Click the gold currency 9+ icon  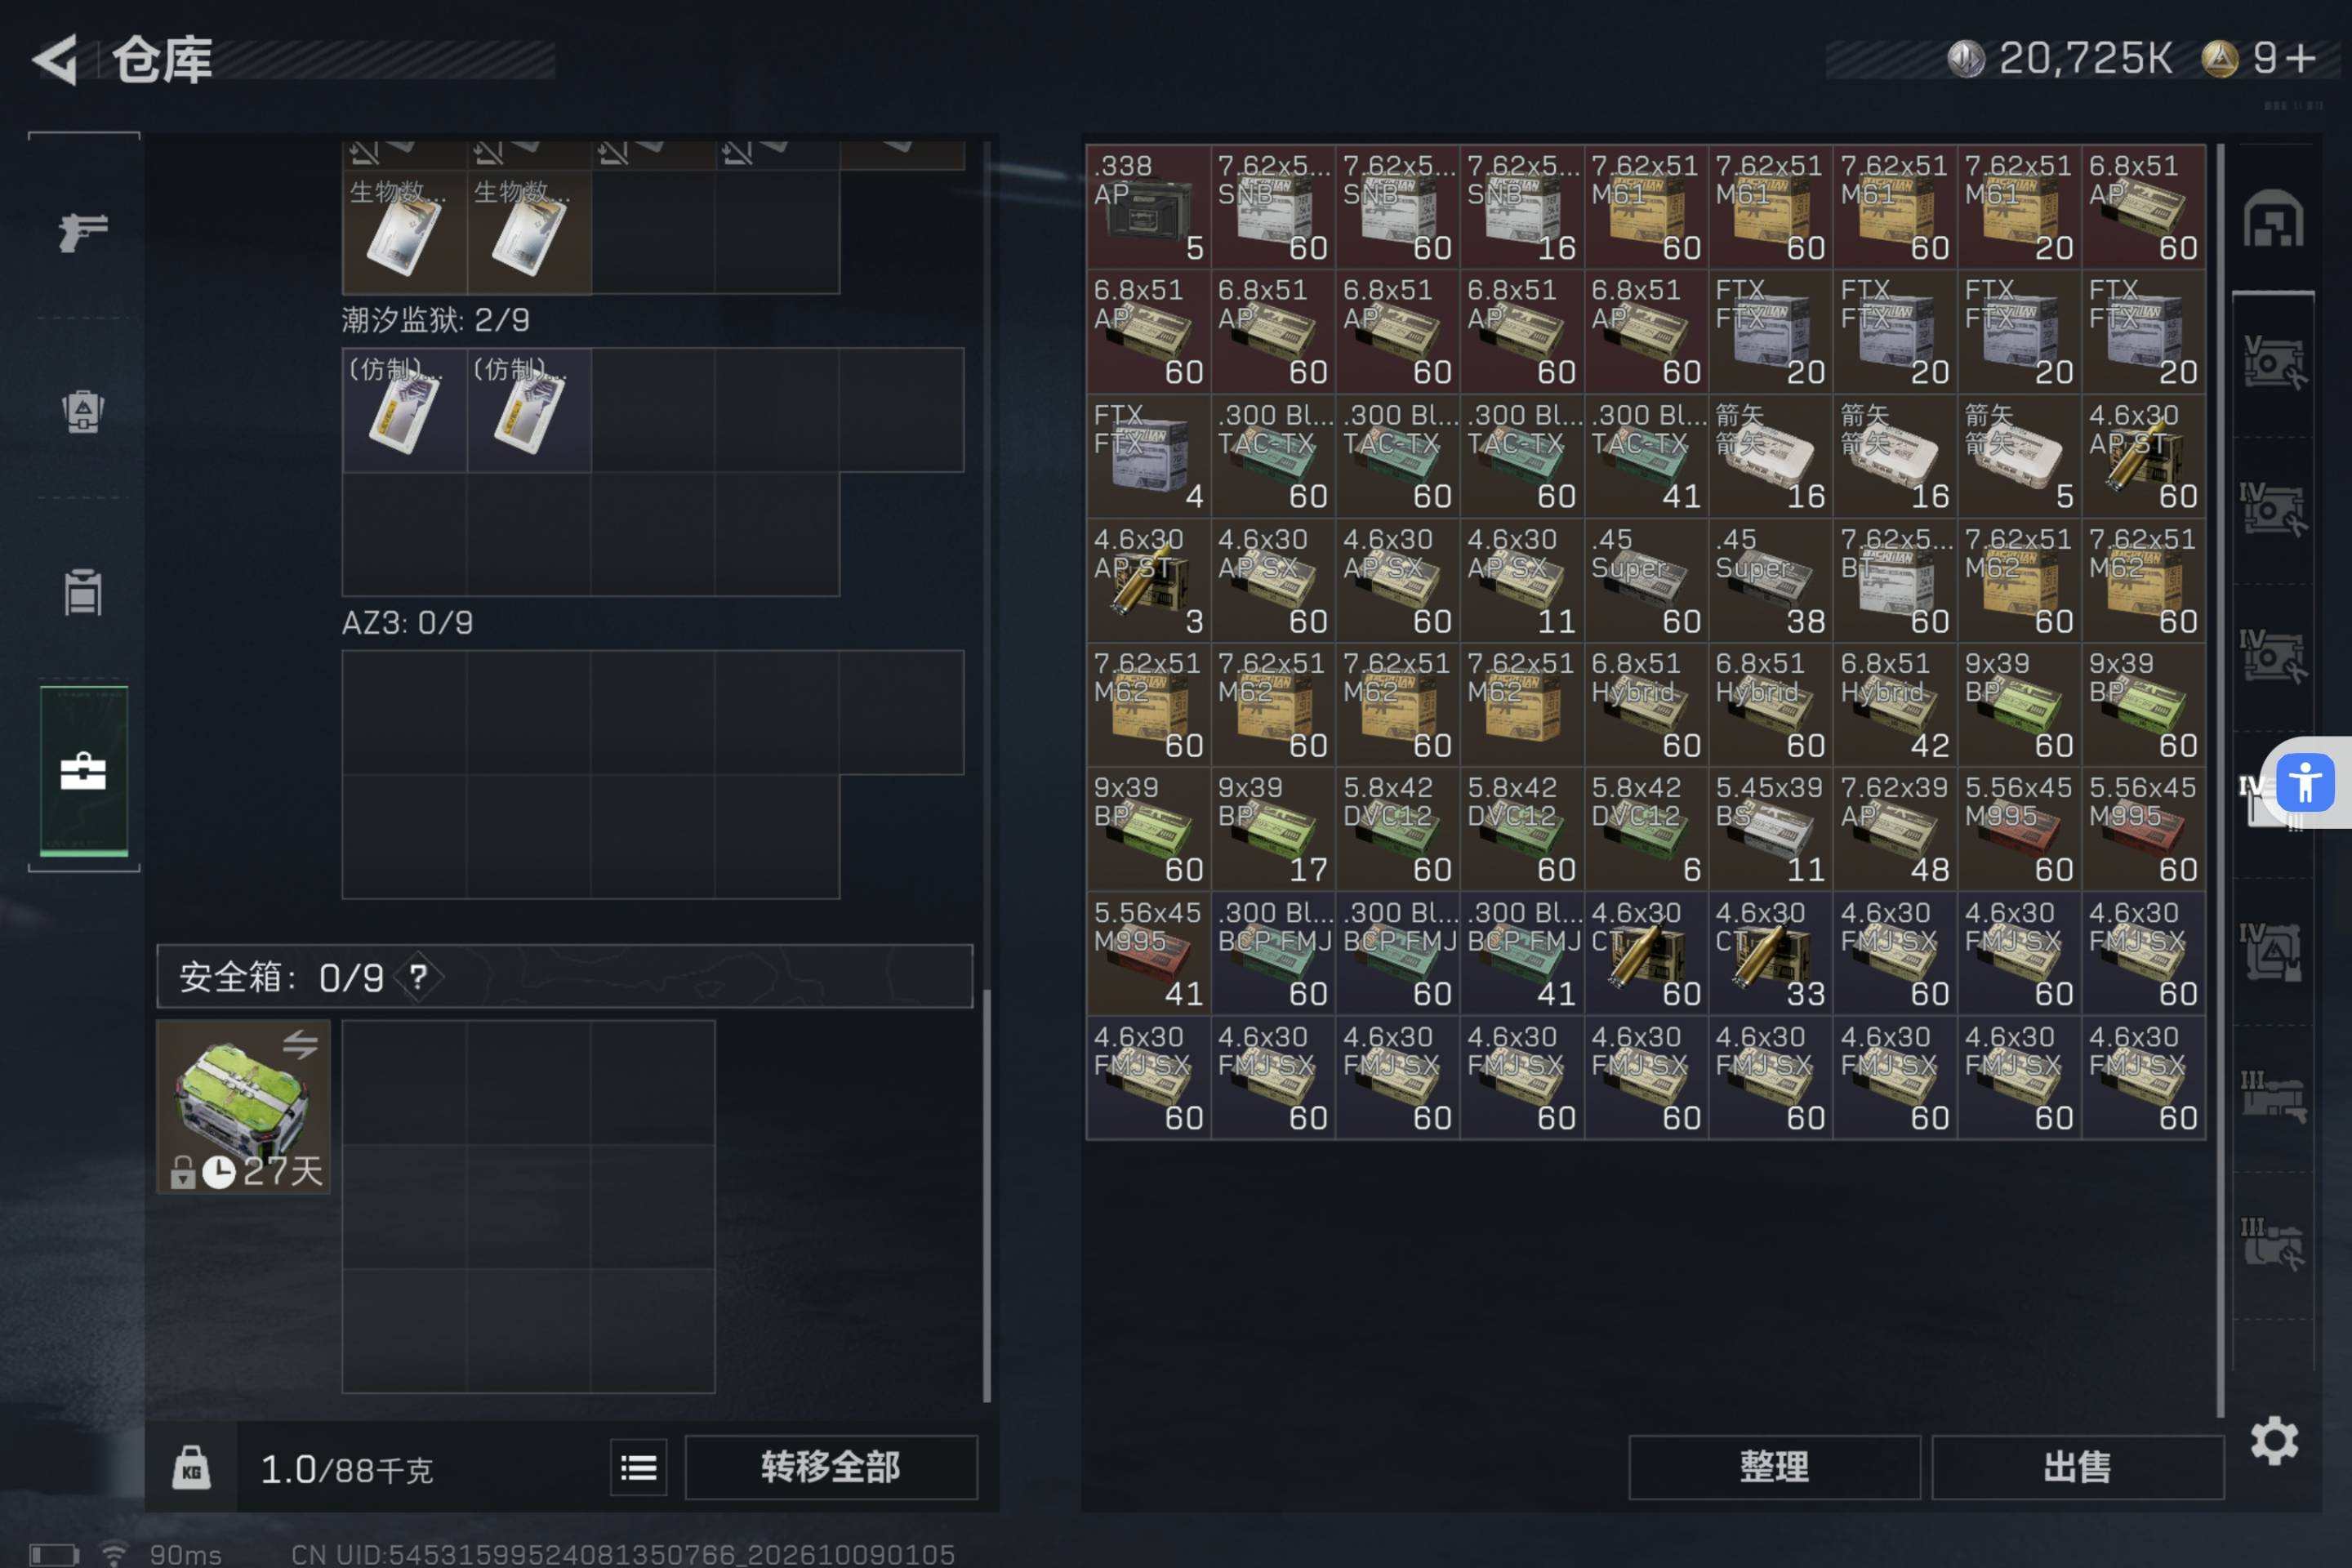coord(2220,58)
